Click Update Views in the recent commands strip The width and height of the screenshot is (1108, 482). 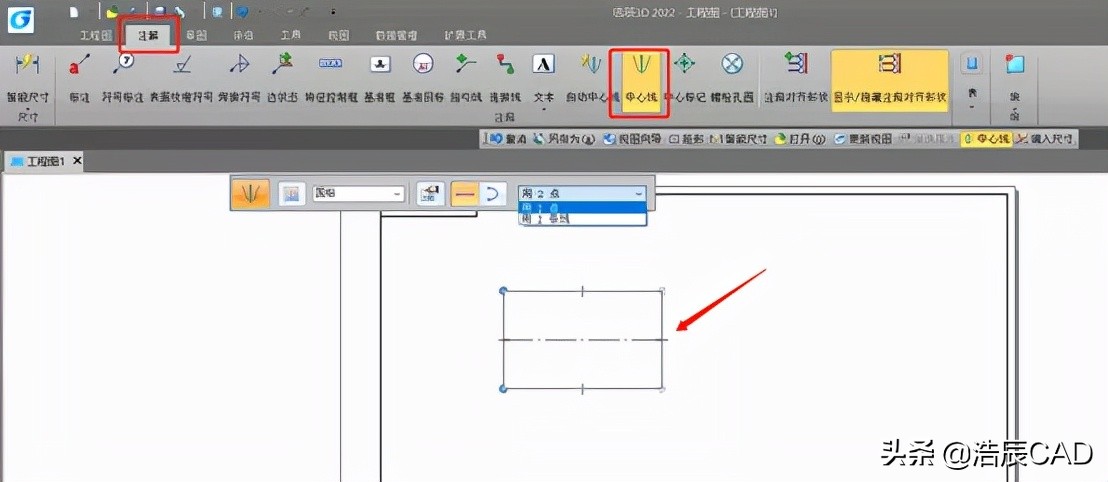point(863,139)
